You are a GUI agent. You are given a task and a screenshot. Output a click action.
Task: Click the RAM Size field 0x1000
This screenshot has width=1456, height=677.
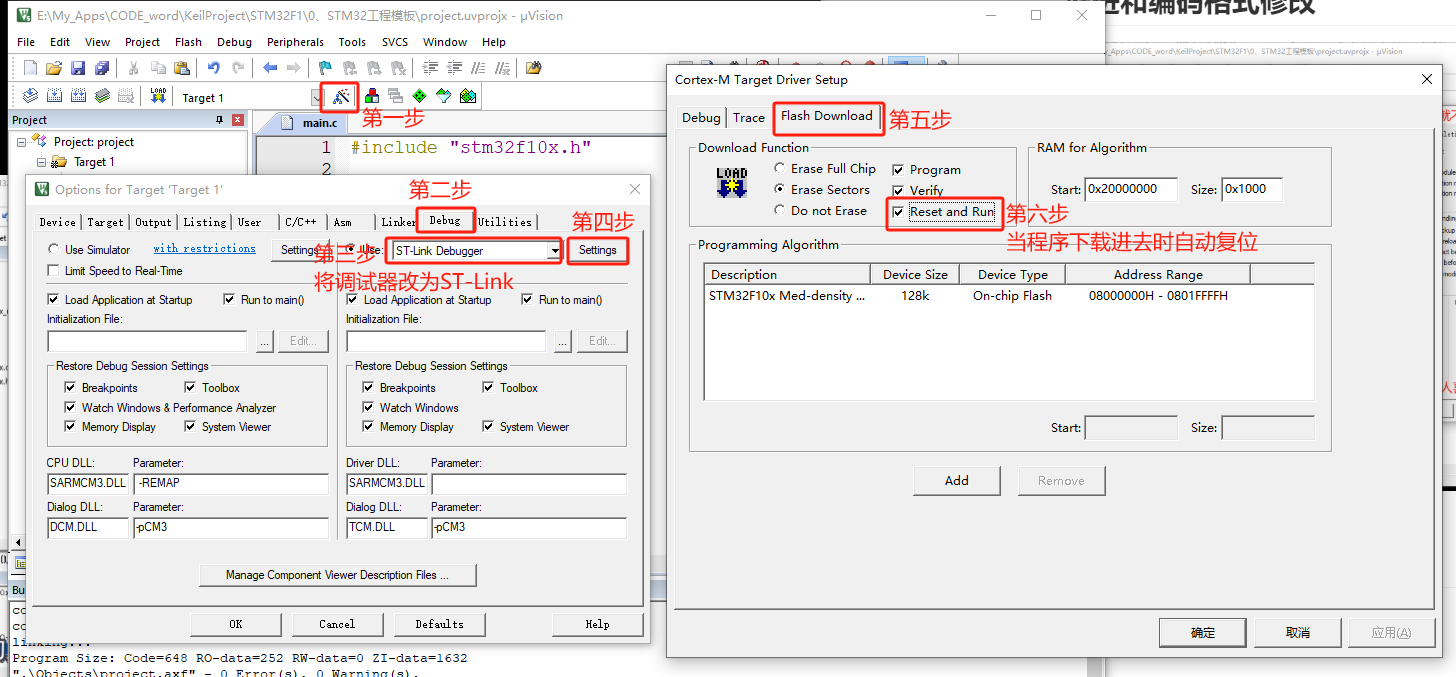click(1252, 189)
